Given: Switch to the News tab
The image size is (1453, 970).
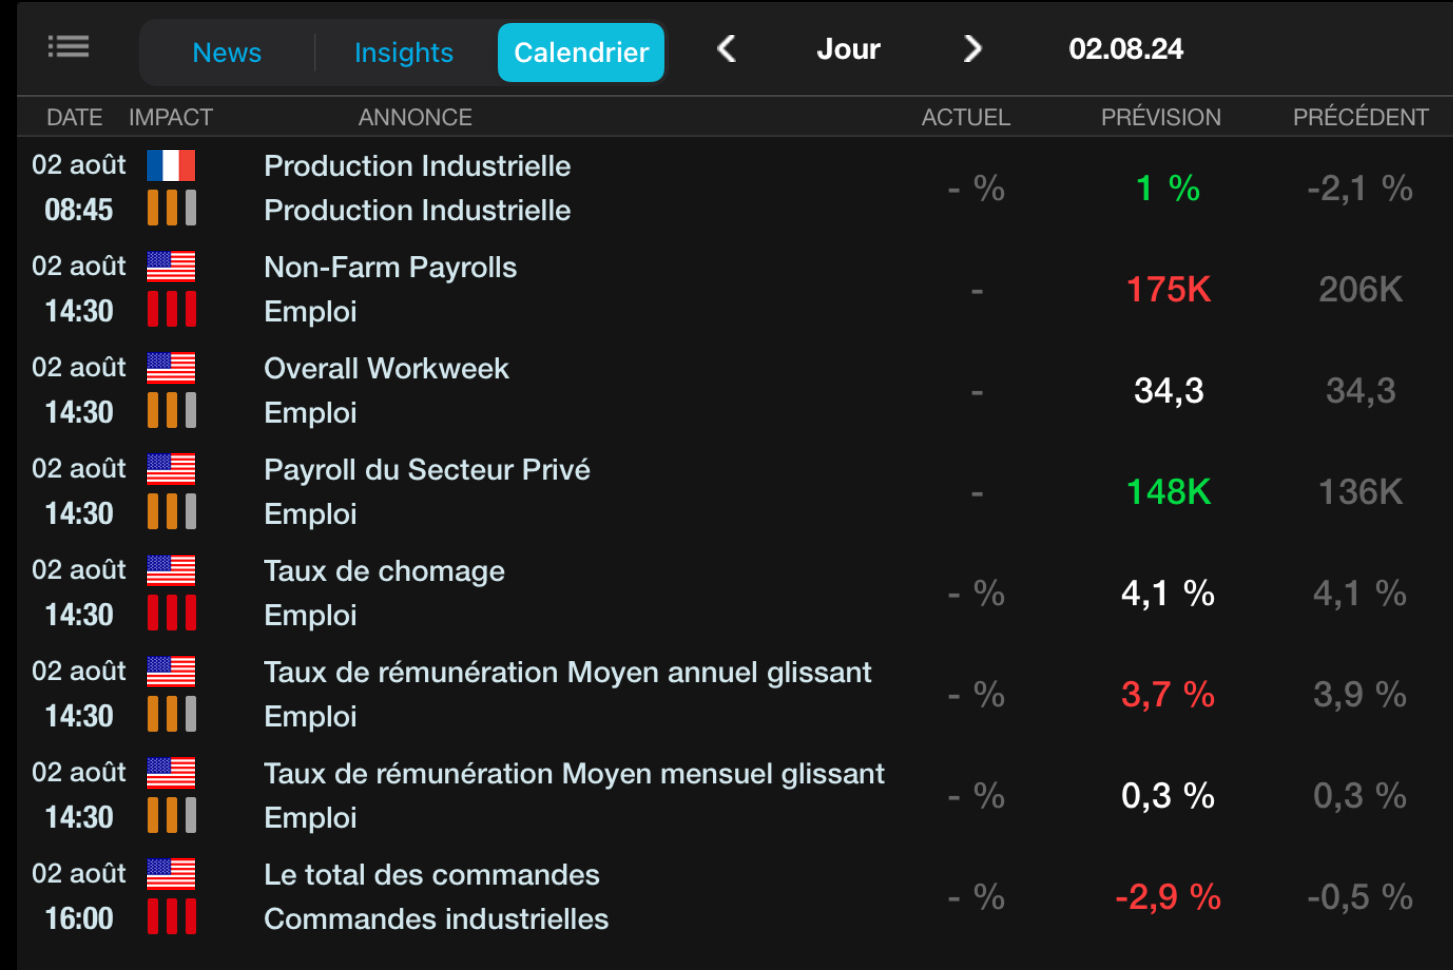Looking at the screenshot, I should coord(227,53).
